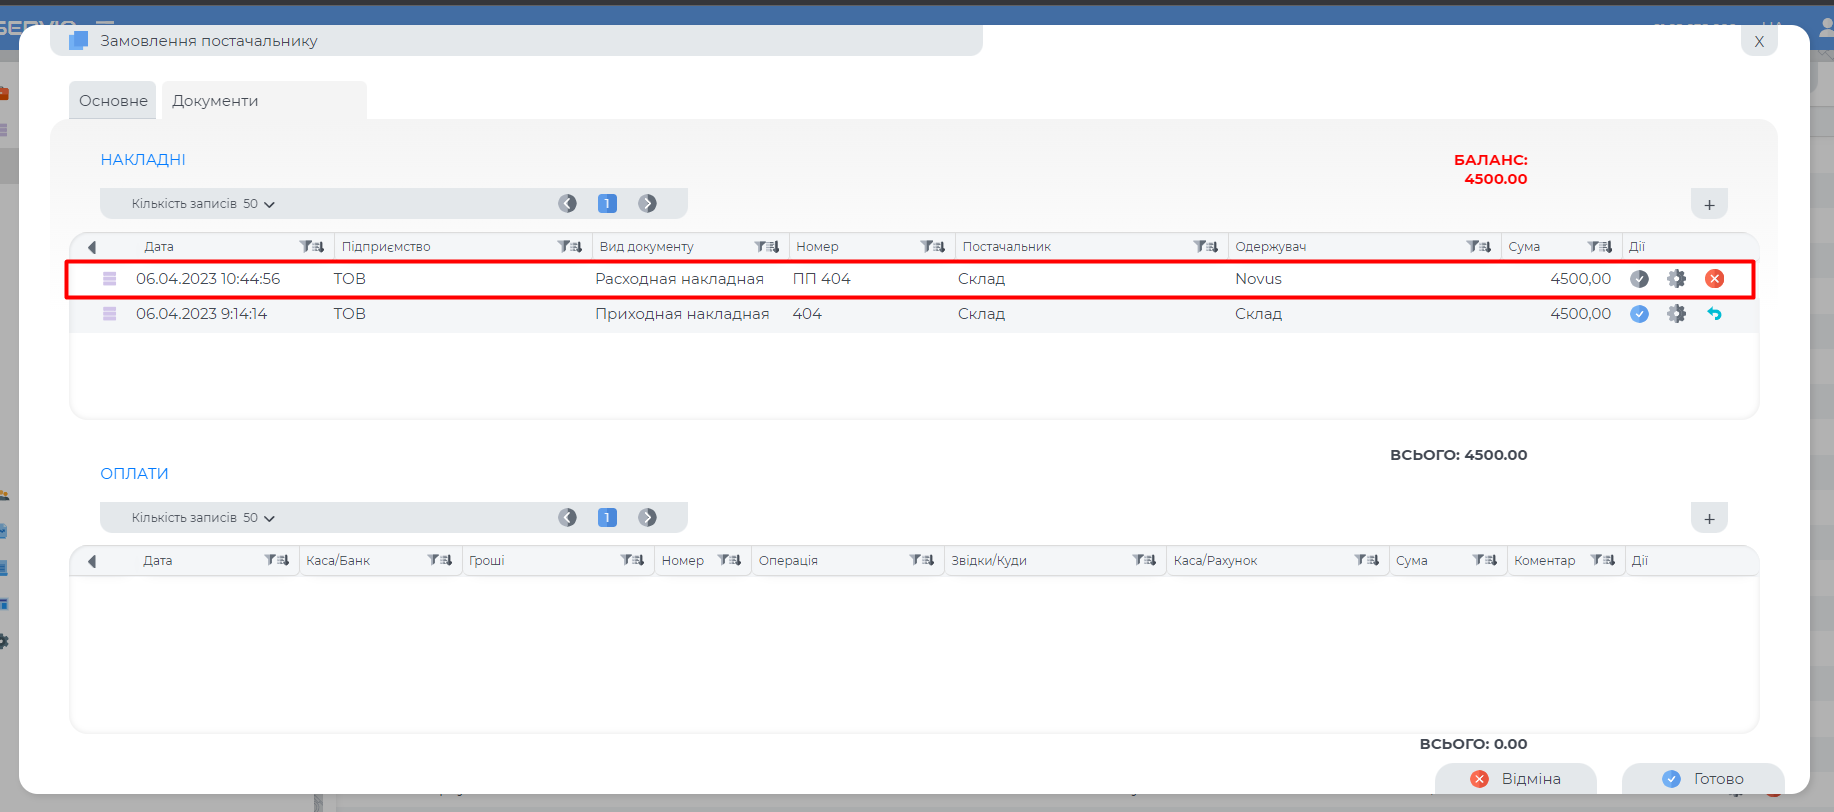The image size is (1834, 812).
Task: Open Кількість записів dropdown in НАКЛАДНІ
Action: point(203,204)
